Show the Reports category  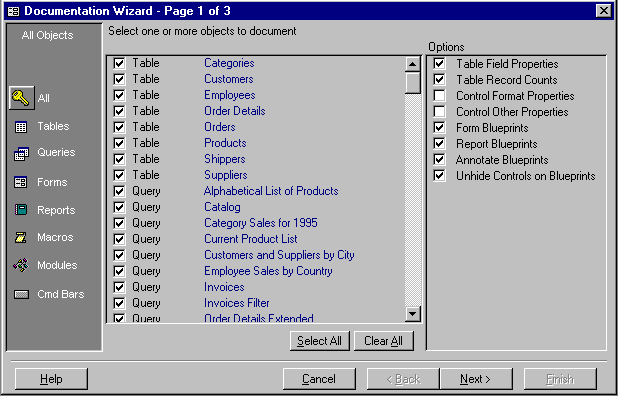(x=56, y=210)
